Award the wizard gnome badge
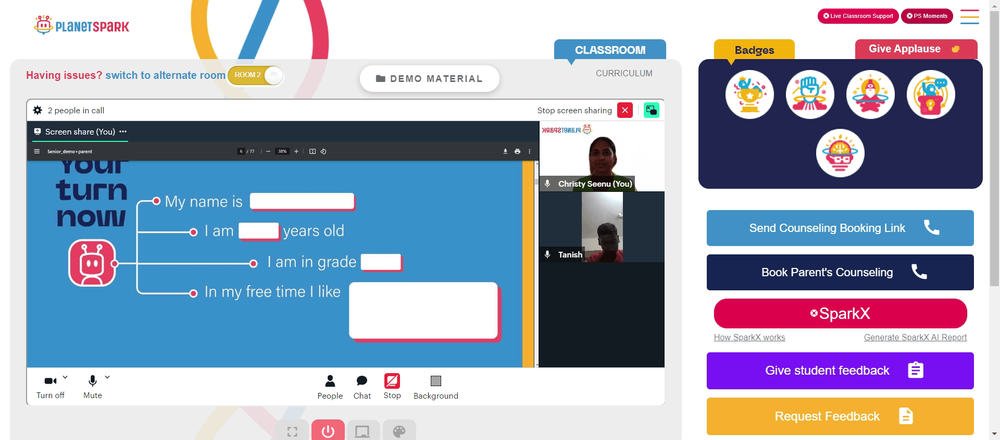This screenshot has height=440, width=1000. point(870,94)
